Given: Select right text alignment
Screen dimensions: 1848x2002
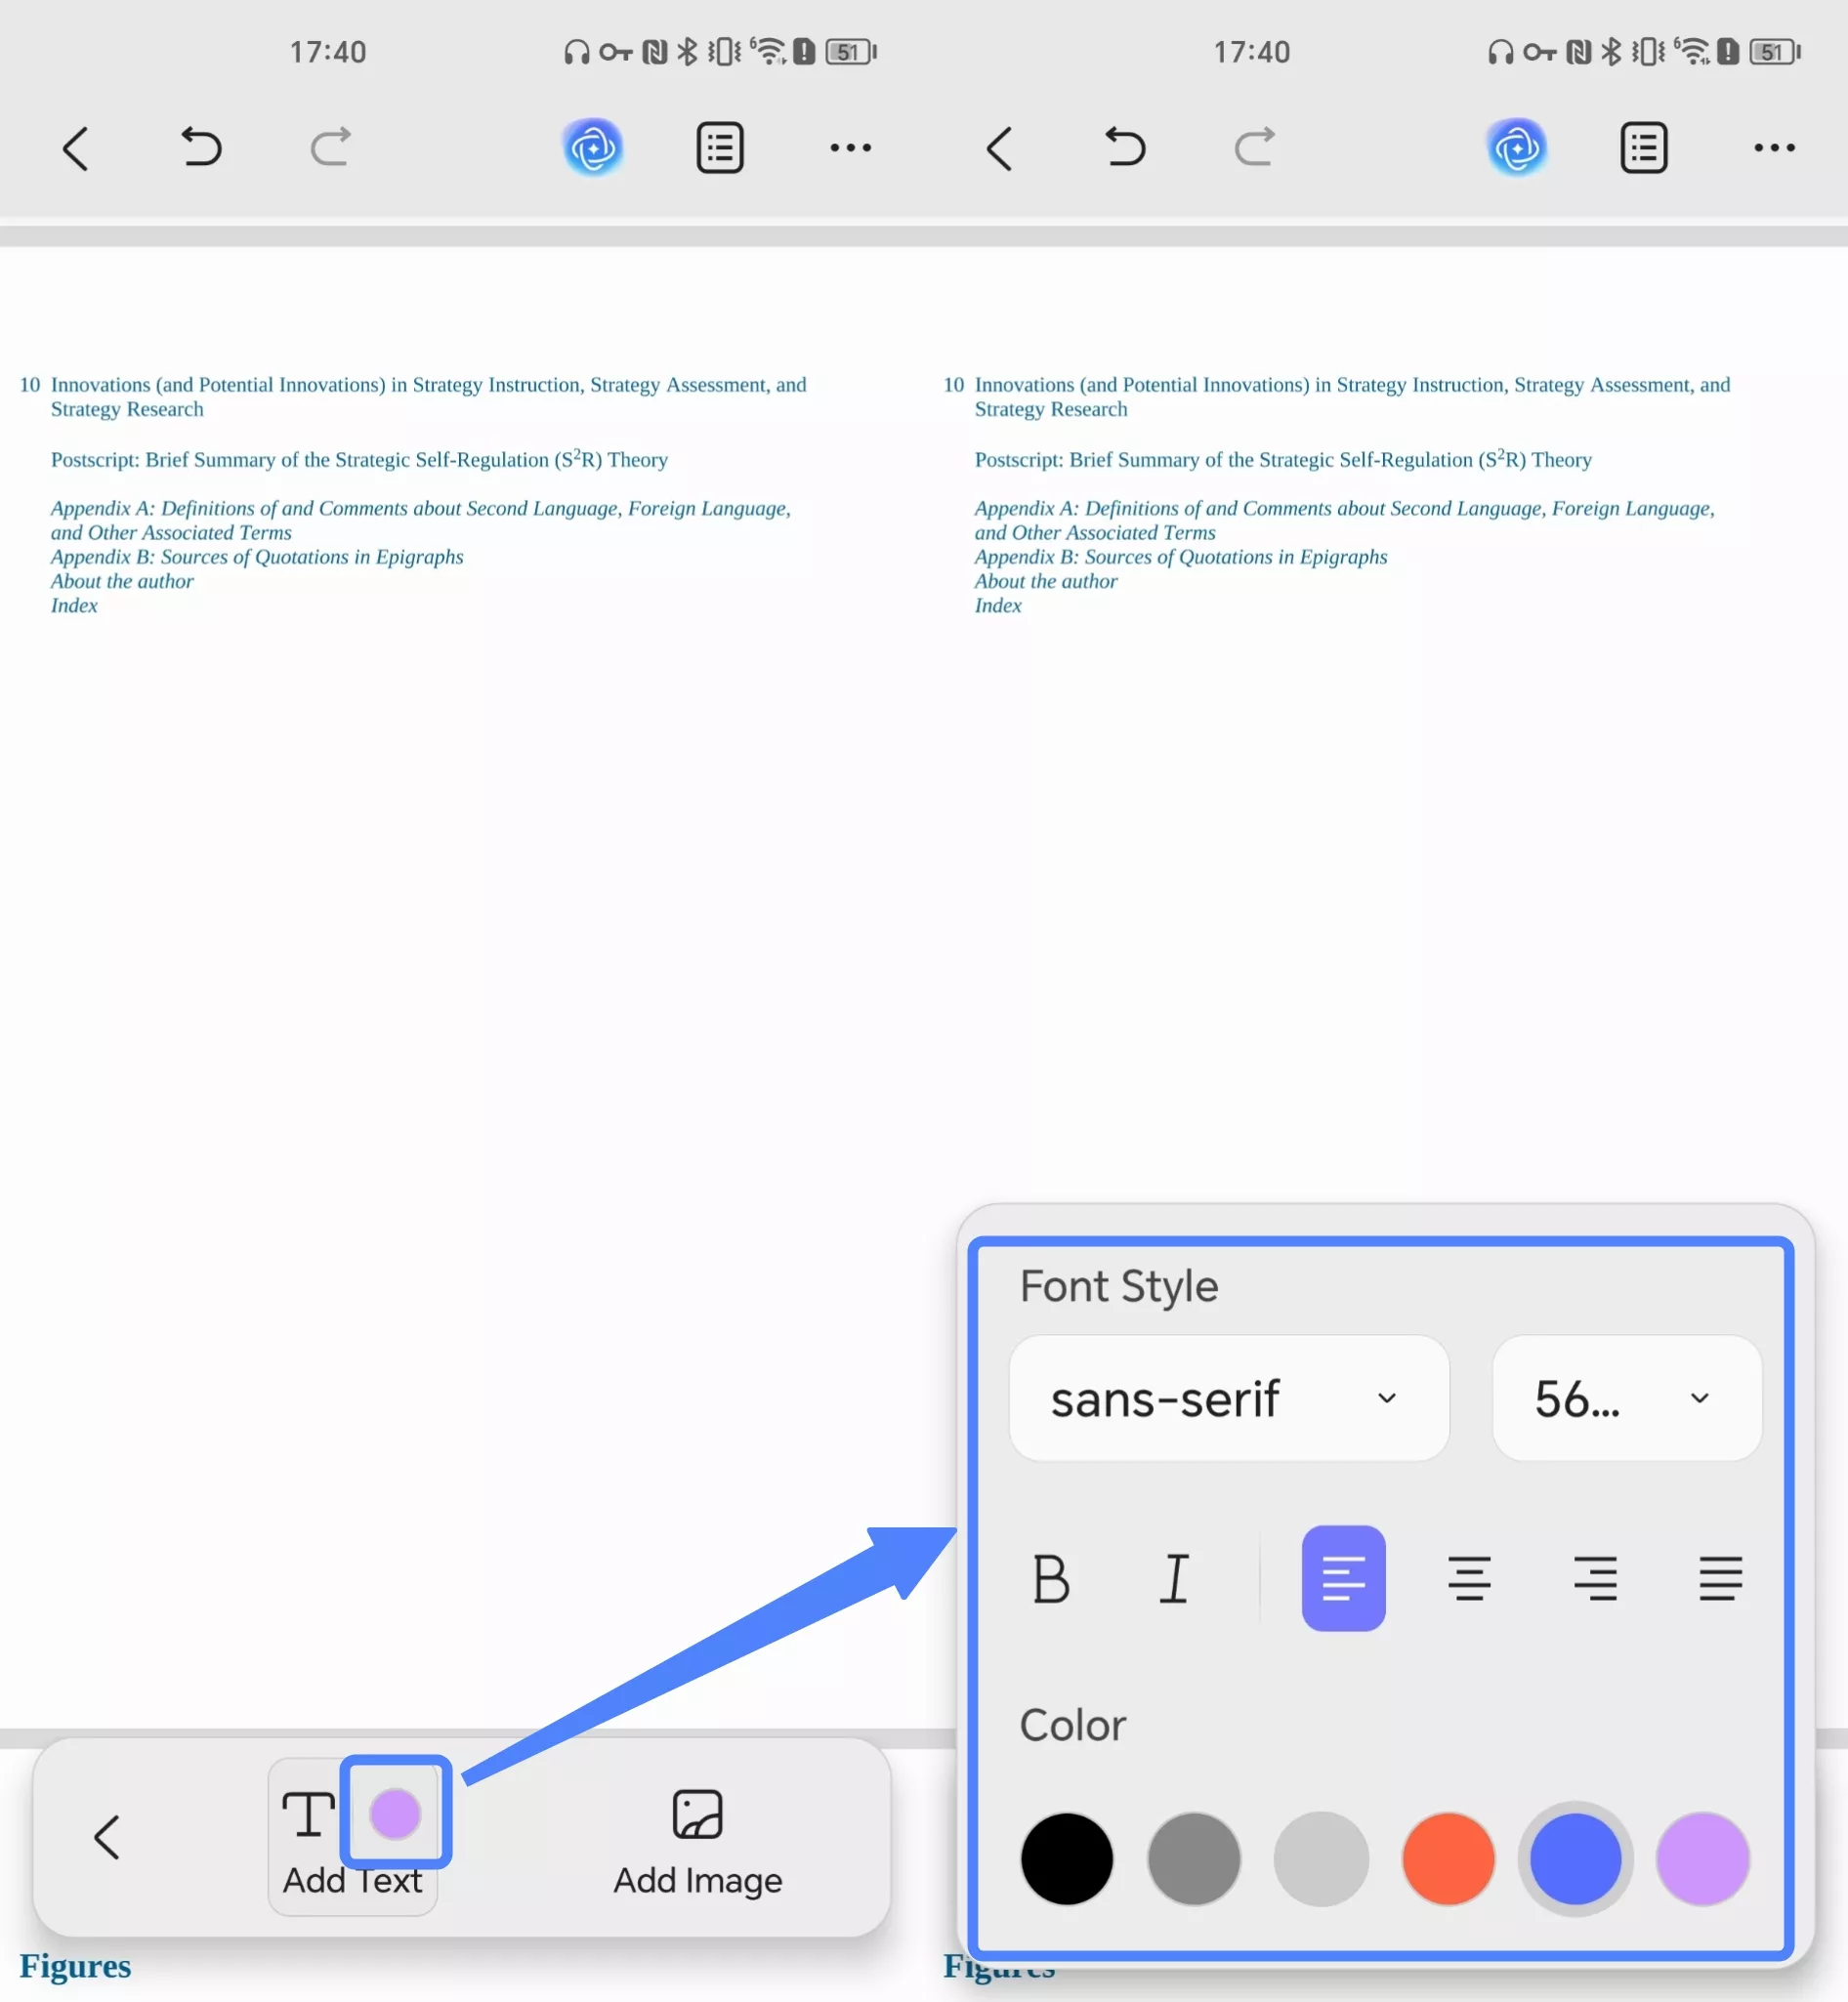Looking at the screenshot, I should tap(1595, 1578).
